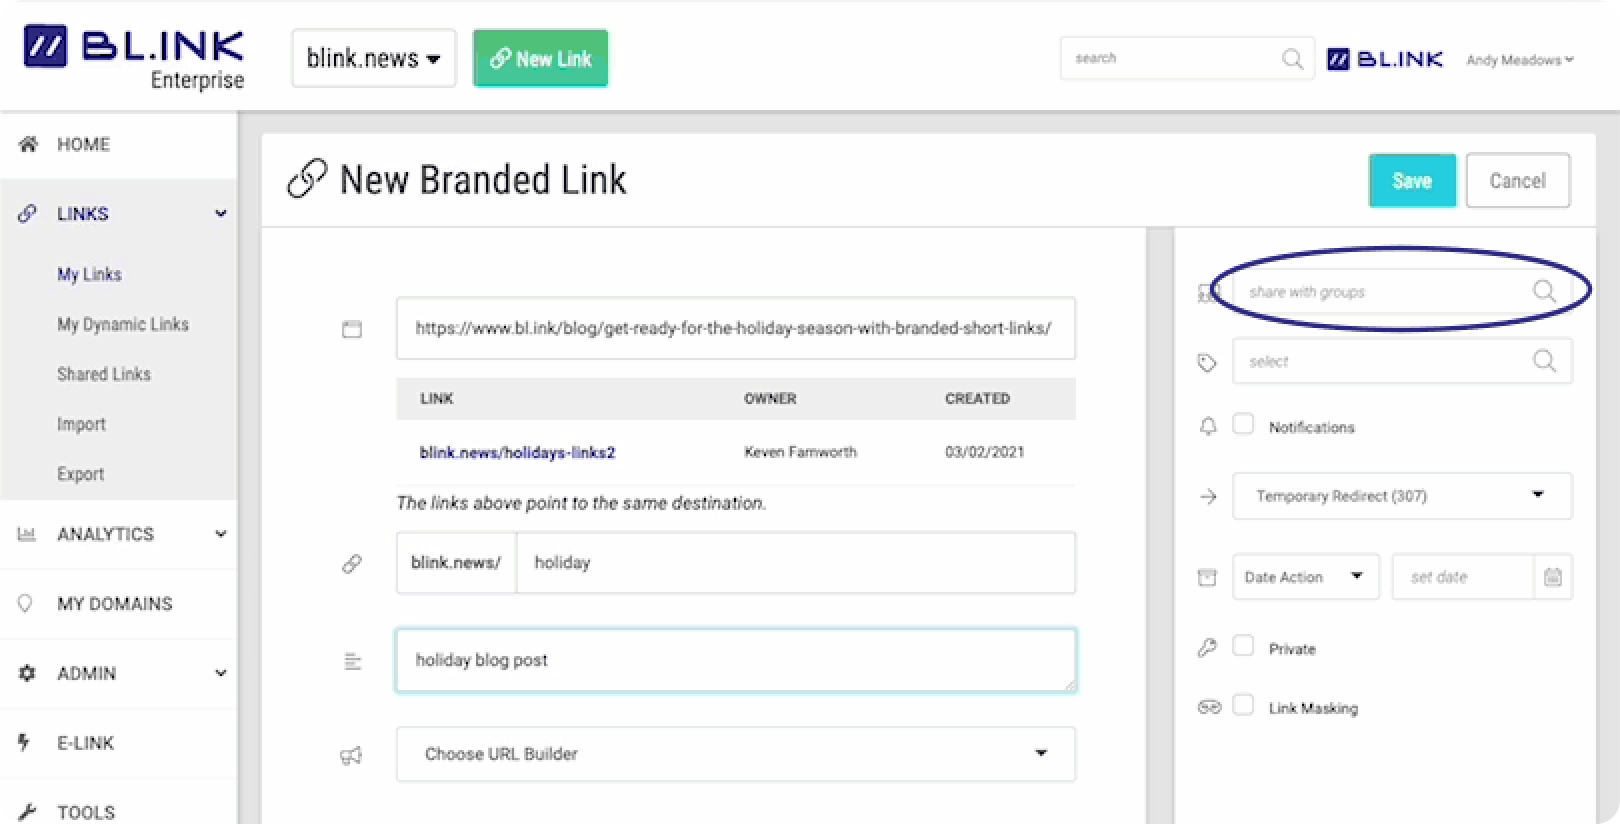This screenshot has width=1620, height=824.
Task: Click the search magnifier in share with groups
Action: (x=1544, y=291)
